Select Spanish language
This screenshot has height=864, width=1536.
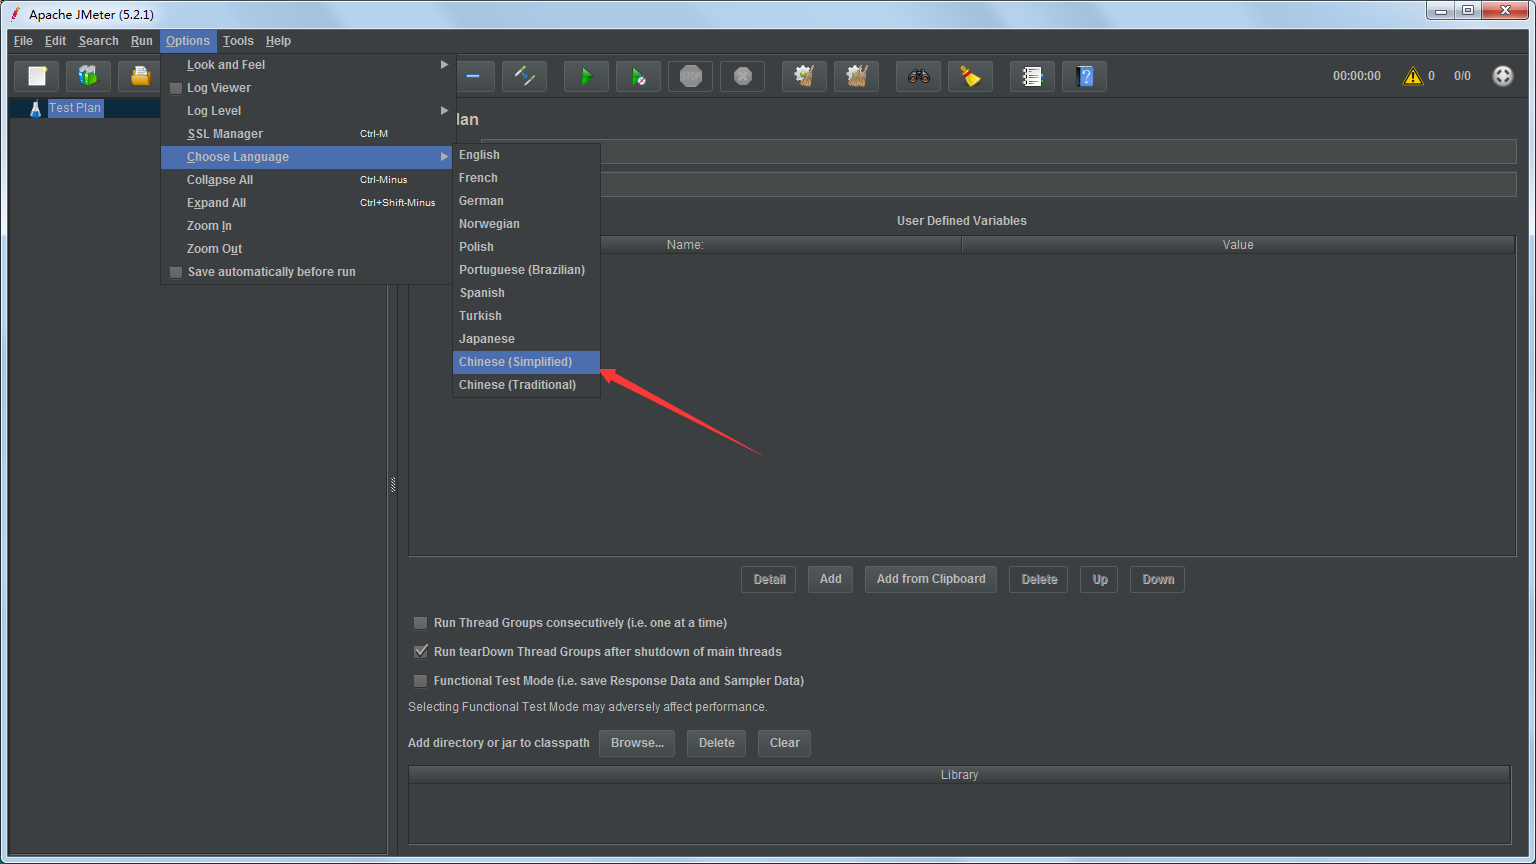pyautogui.click(x=526, y=293)
